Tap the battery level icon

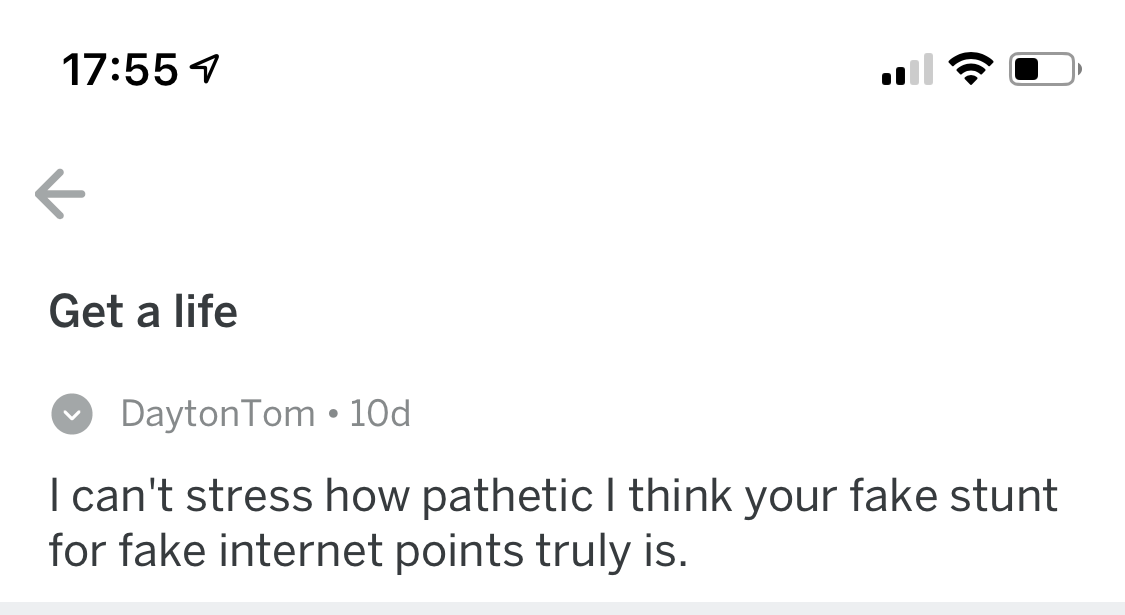[x=1045, y=69]
